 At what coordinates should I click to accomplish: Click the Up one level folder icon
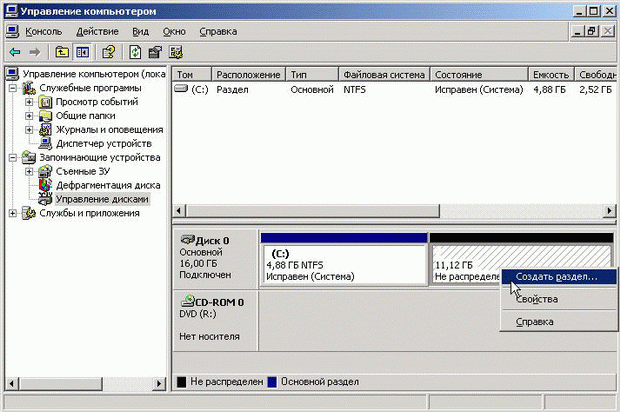62,52
